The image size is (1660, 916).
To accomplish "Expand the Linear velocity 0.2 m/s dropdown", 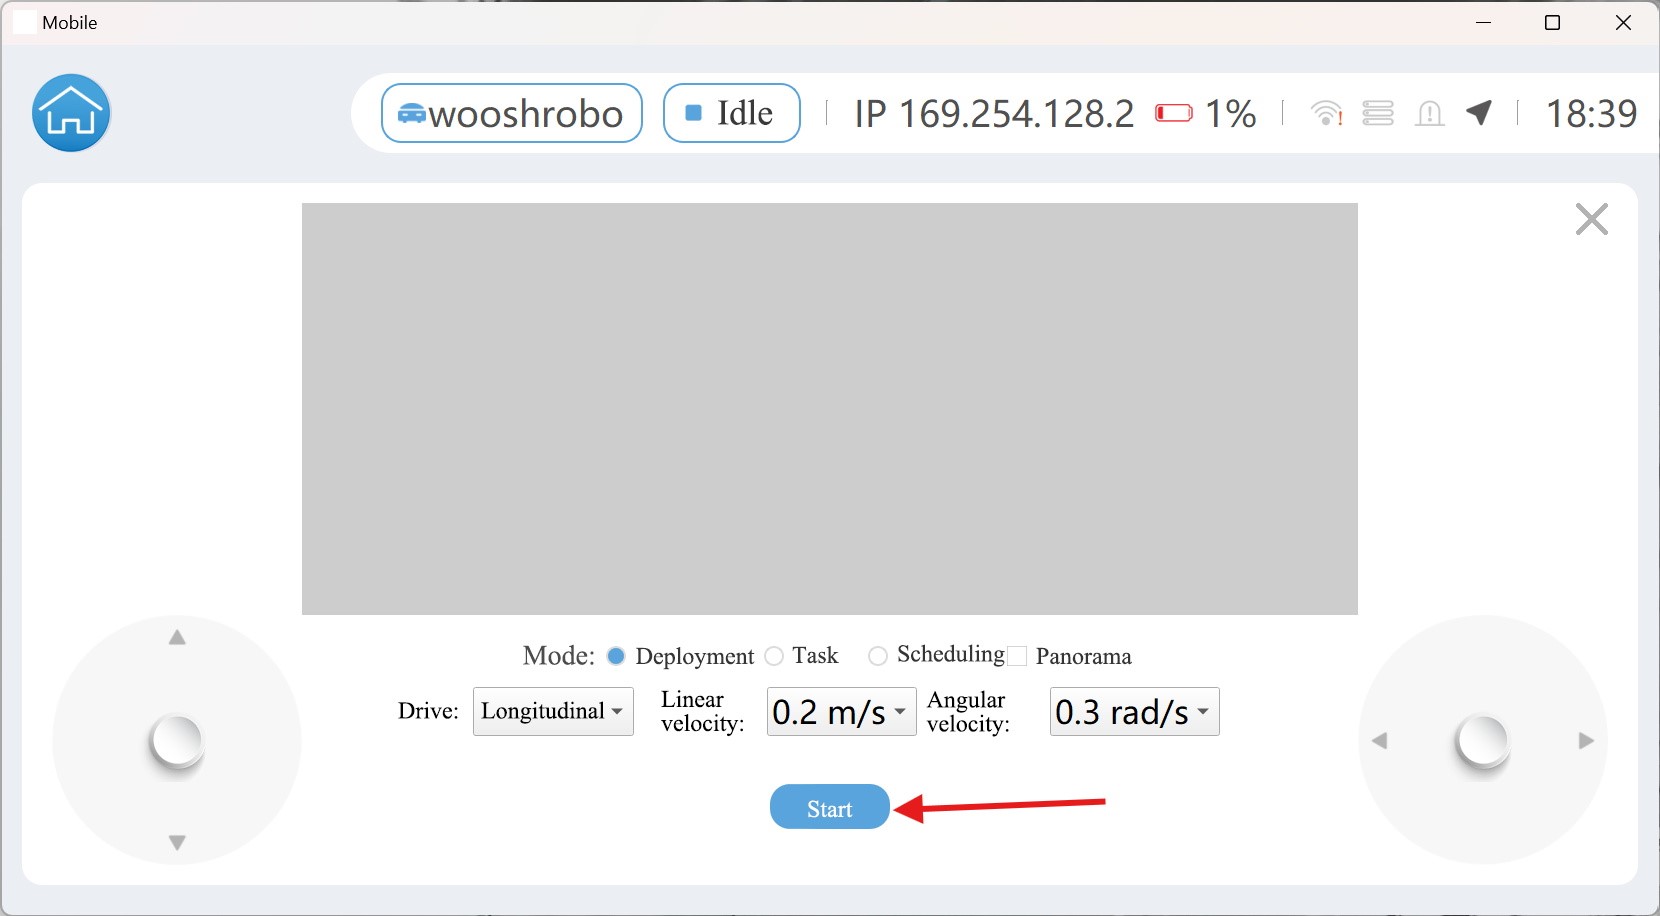I will pyautogui.click(x=841, y=712).
